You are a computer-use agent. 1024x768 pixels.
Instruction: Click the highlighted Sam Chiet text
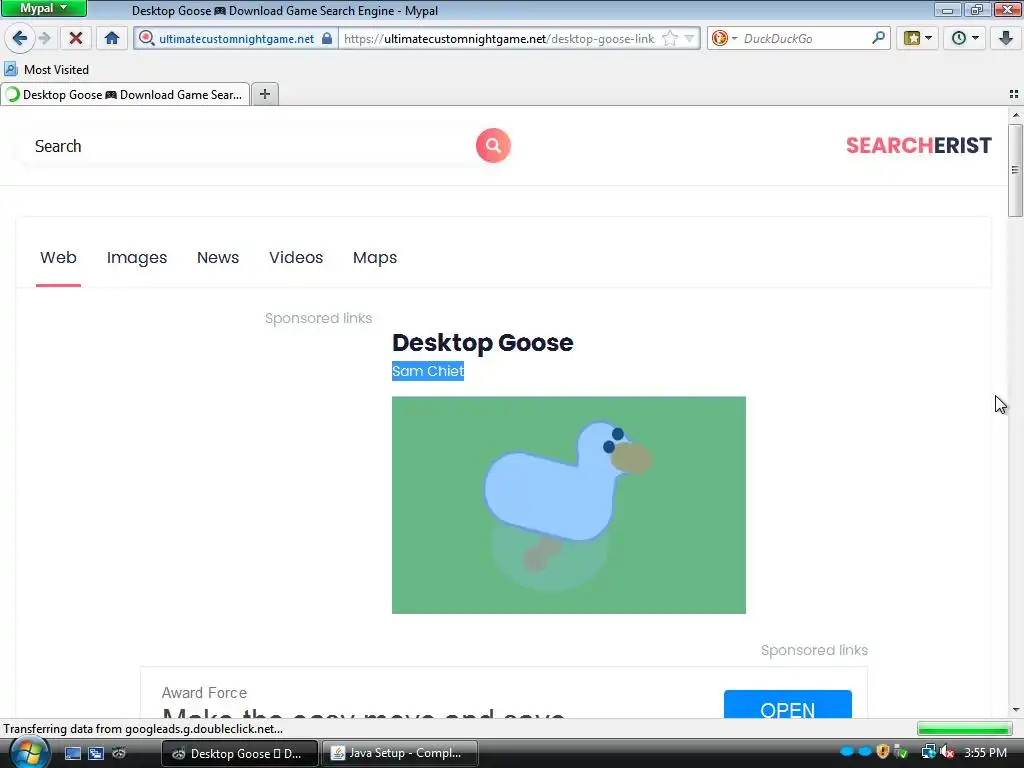tap(428, 371)
